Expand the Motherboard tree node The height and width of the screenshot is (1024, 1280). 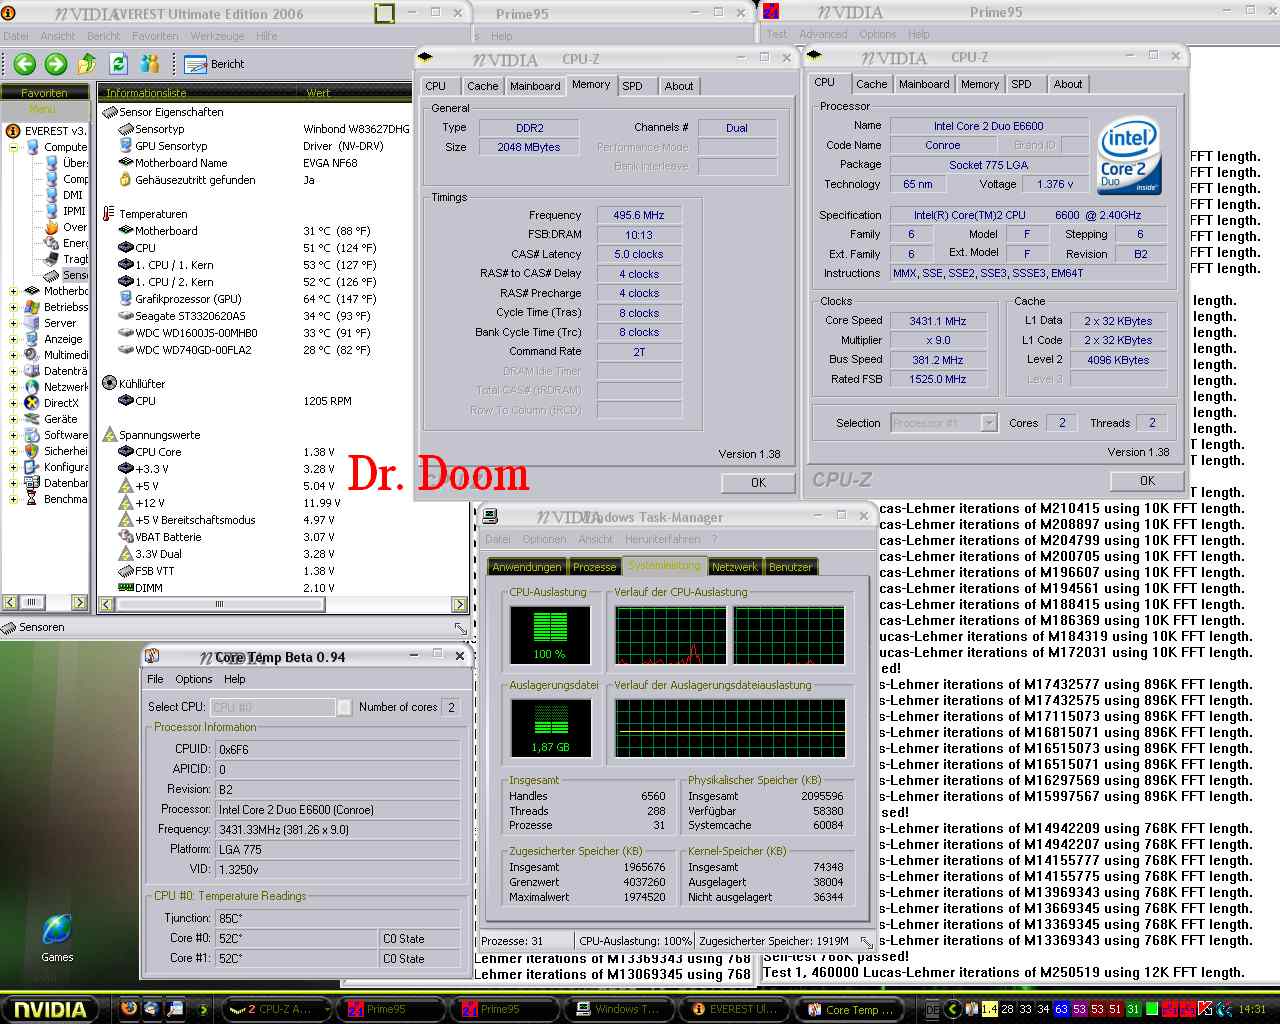tap(14, 291)
